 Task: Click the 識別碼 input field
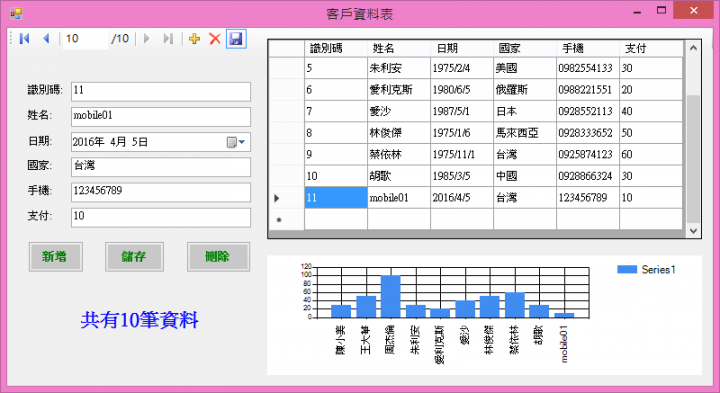[x=161, y=91]
